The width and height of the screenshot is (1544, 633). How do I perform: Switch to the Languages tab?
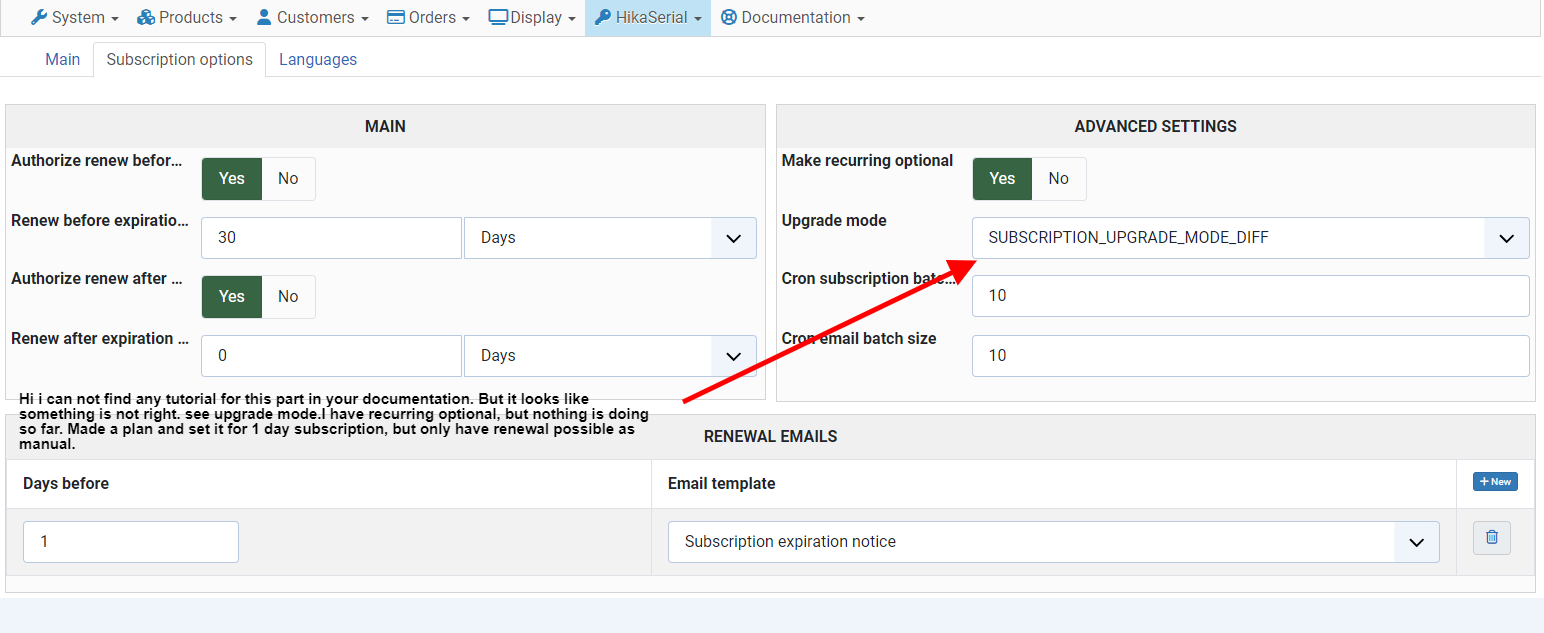[x=318, y=59]
